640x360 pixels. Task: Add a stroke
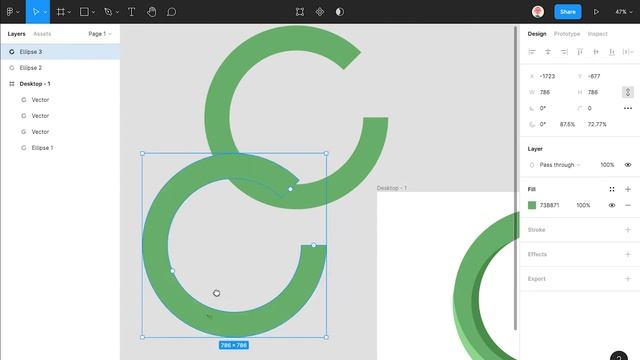628,230
